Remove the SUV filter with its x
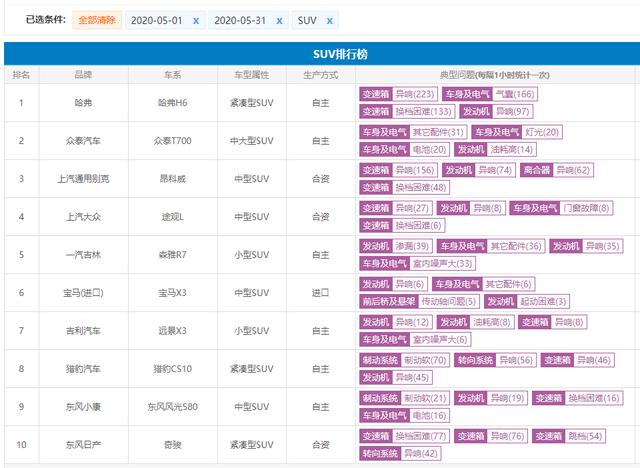Screen dimensions: 640x468 (x=329, y=21)
